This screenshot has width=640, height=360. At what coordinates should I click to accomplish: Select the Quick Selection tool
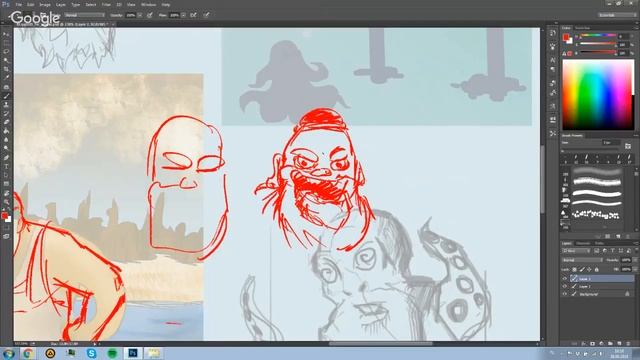click(x=6, y=60)
